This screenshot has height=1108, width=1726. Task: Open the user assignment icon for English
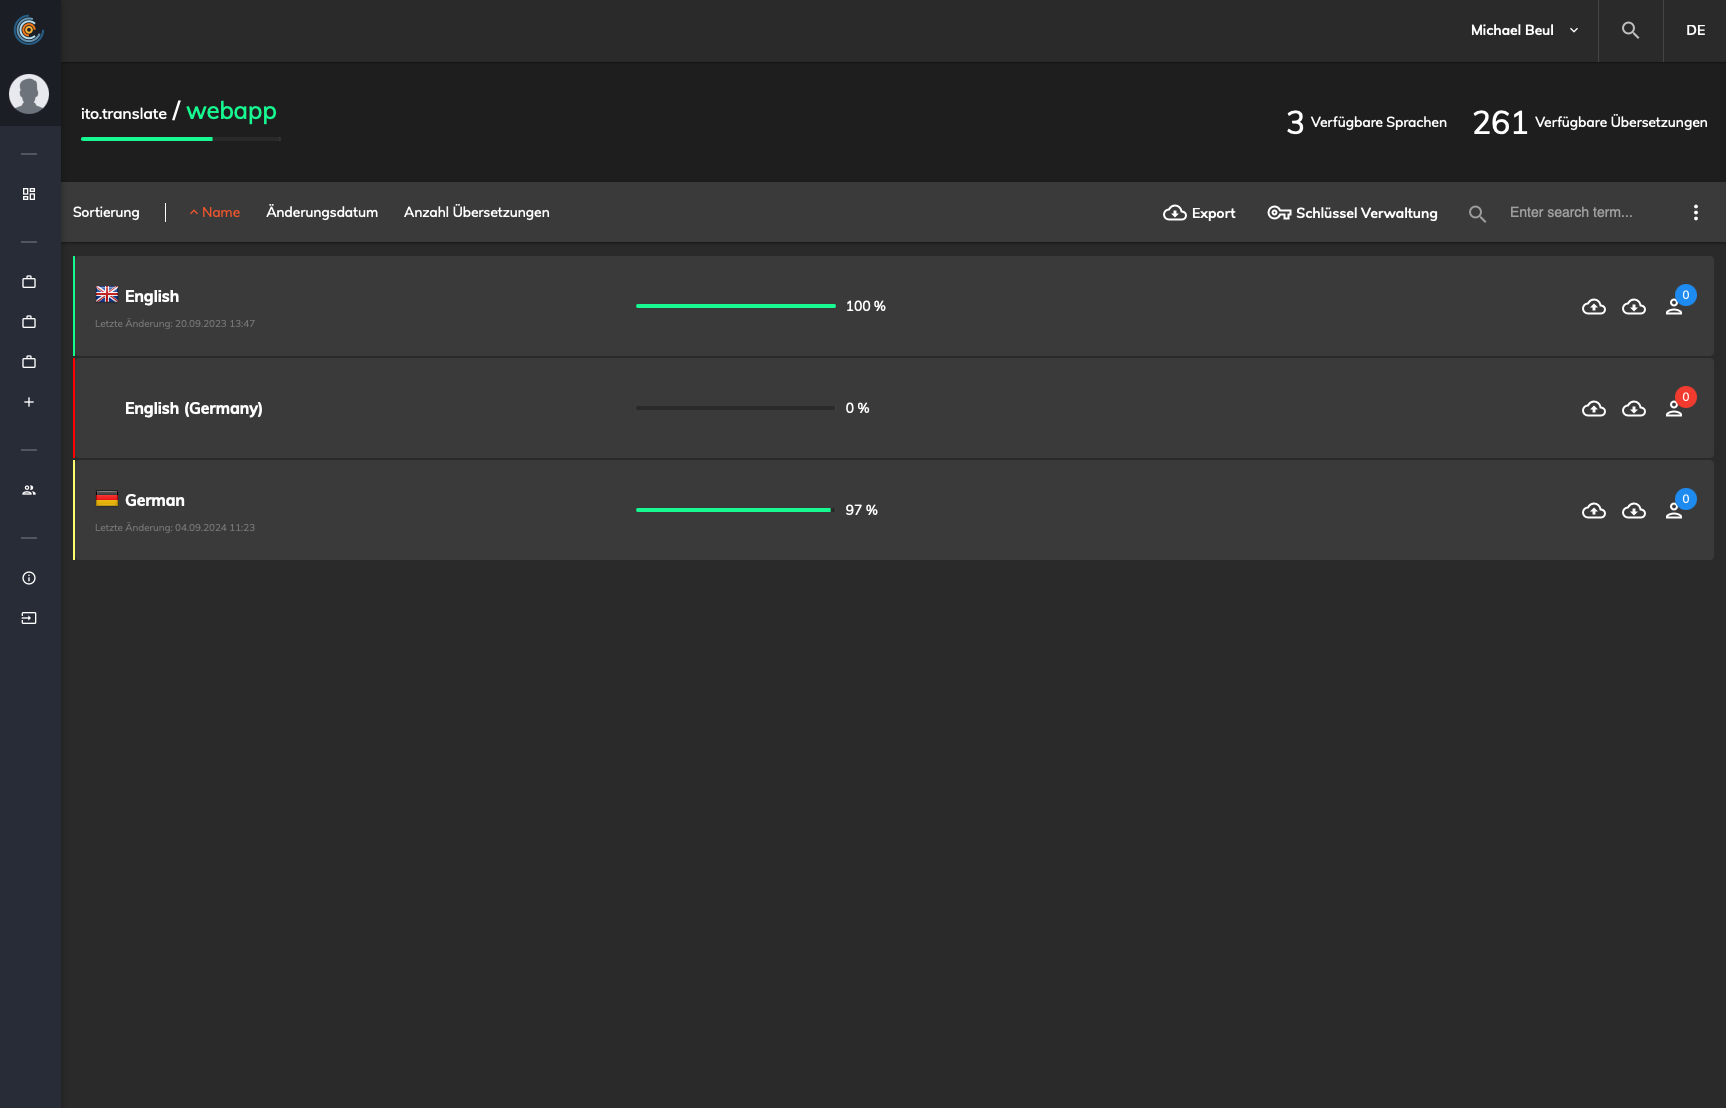(1674, 307)
